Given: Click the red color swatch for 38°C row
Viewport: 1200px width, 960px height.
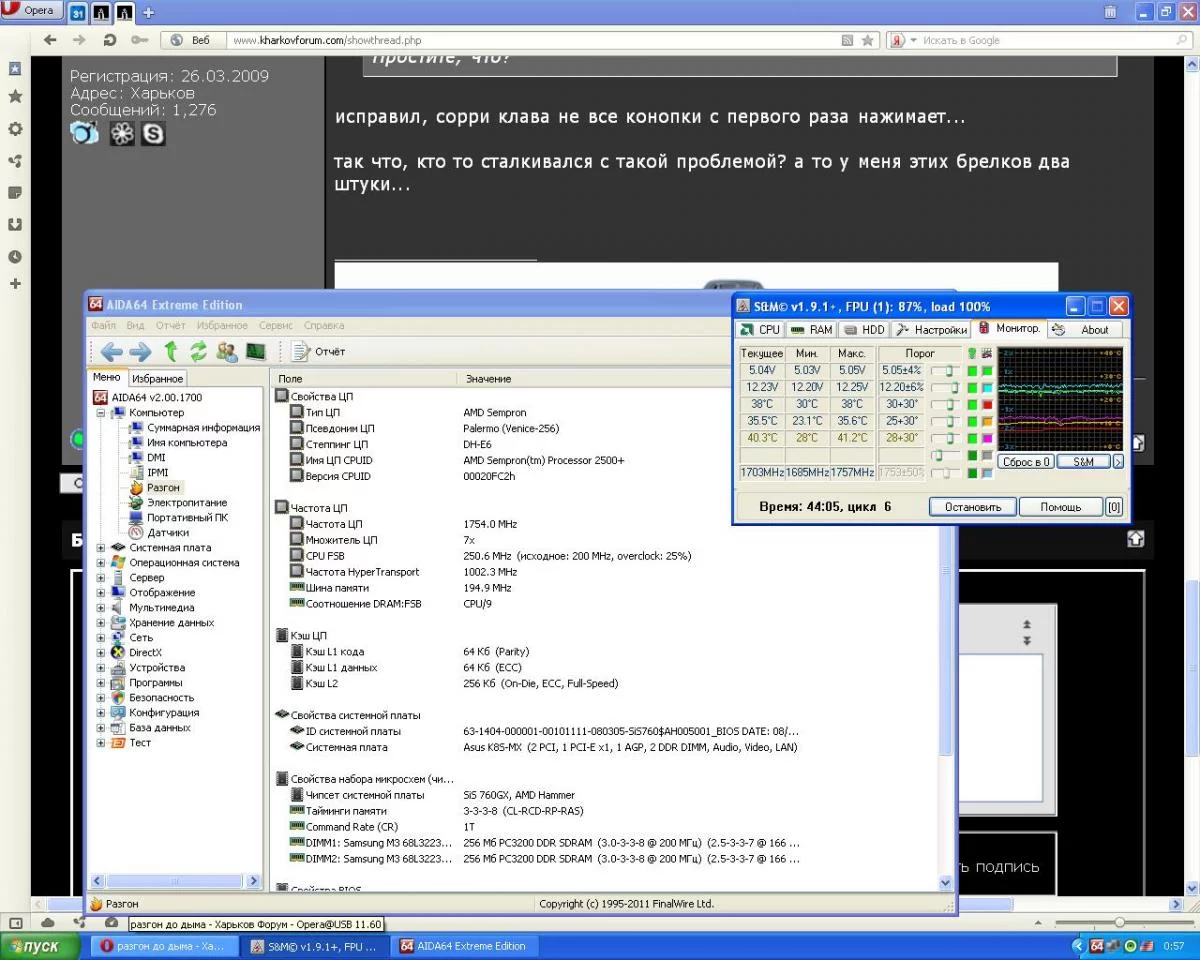Looking at the screenshot, I should 987,404.
